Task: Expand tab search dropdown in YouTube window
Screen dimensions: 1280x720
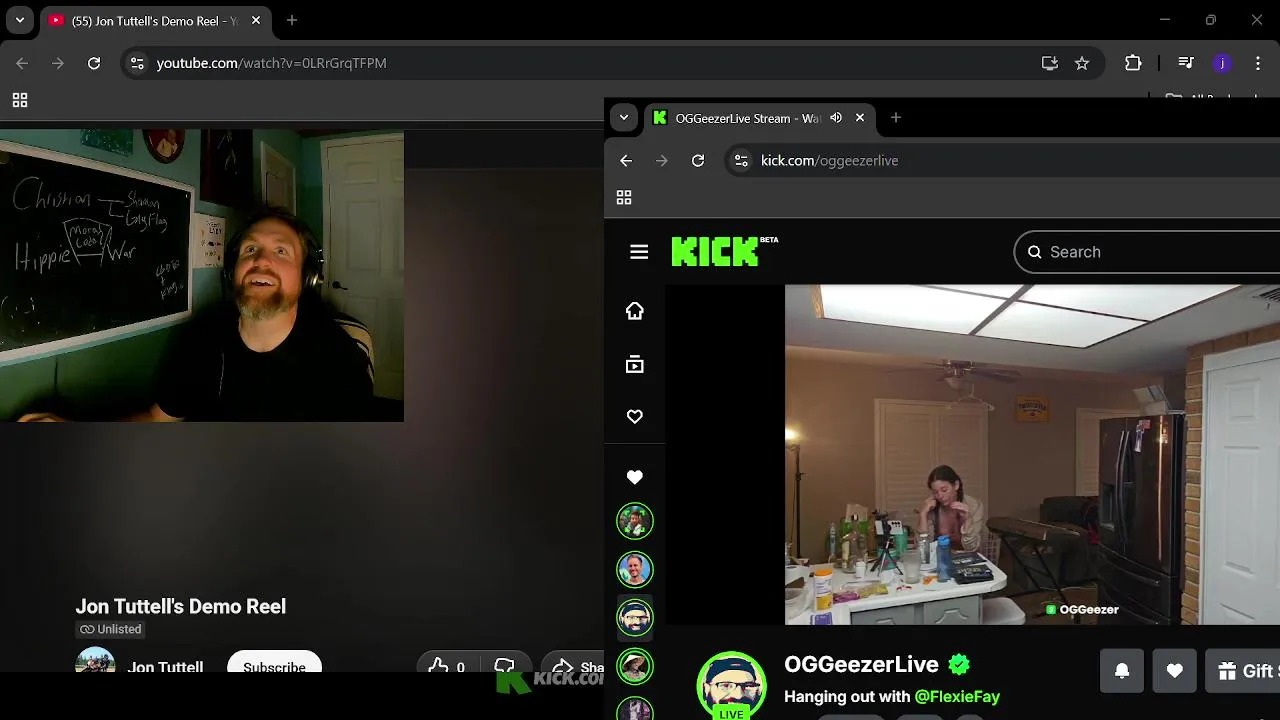Action: coord(20,20)
